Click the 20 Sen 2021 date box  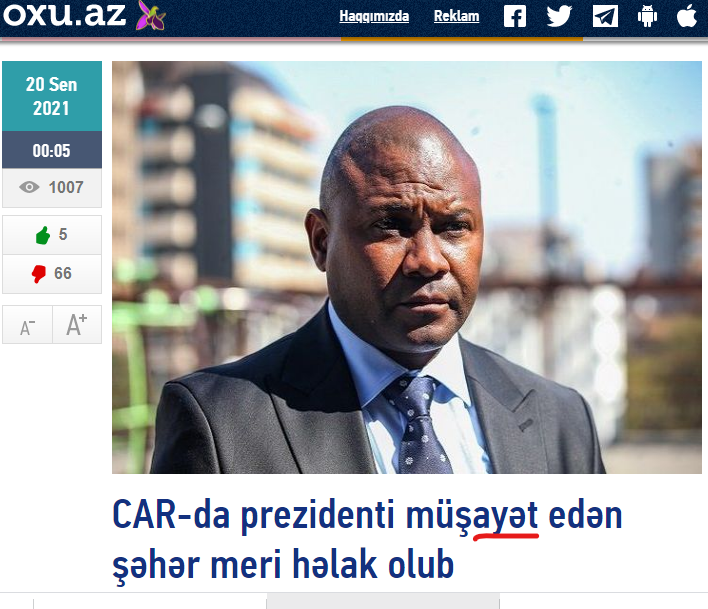tap(52, 96)
